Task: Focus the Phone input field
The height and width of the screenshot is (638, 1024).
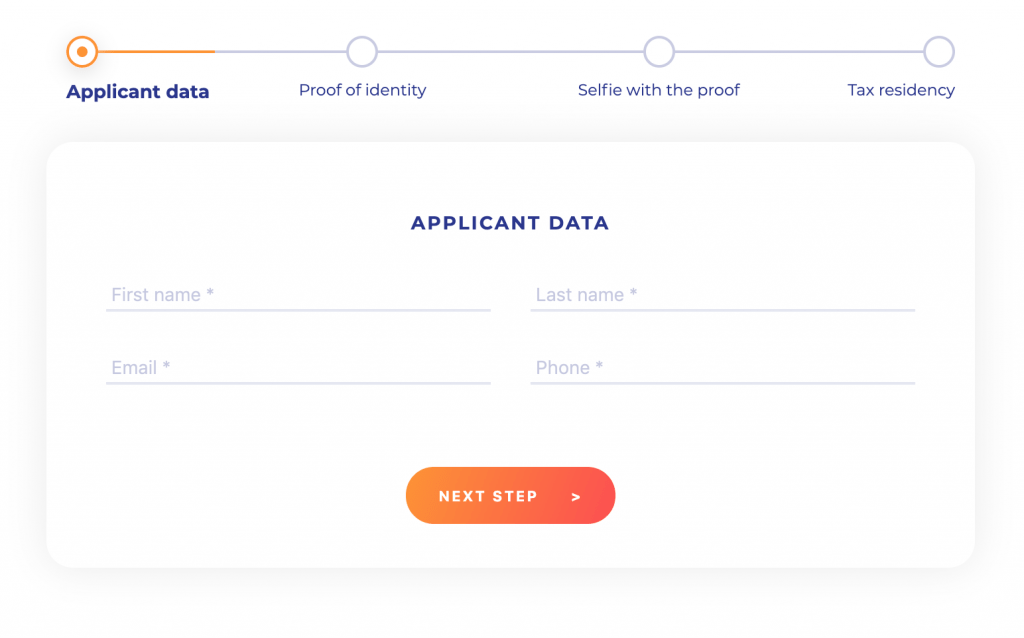Action: pyautogui.click(x=722, y=368)
